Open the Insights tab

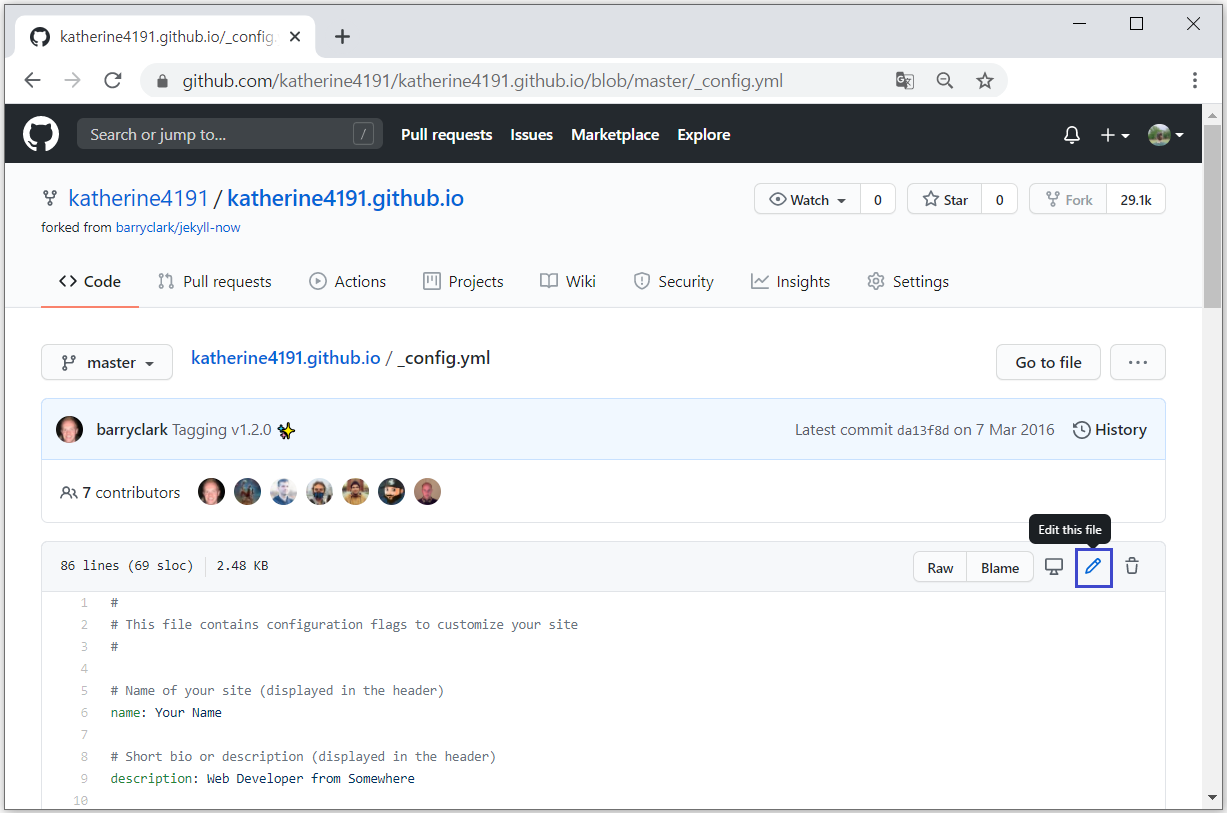(791, 282)
